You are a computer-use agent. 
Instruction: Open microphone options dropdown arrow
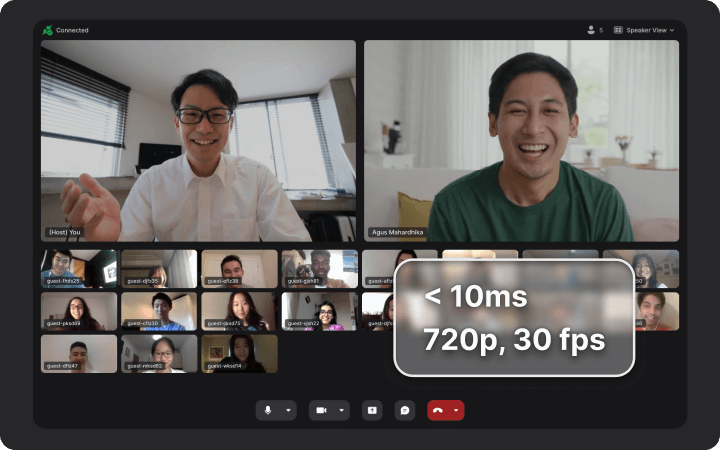(x=288, y=410)
